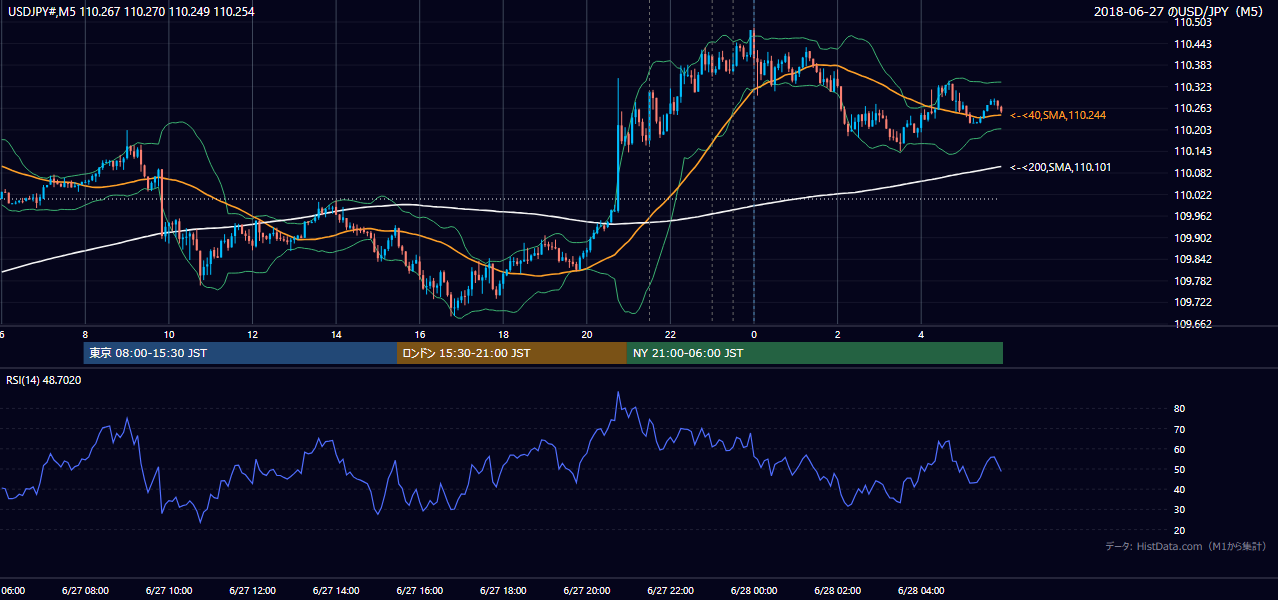Viewport: 1278px width, 600px height.
Task: Click RSI scale value 30
Action: [x=1180, y=510]
